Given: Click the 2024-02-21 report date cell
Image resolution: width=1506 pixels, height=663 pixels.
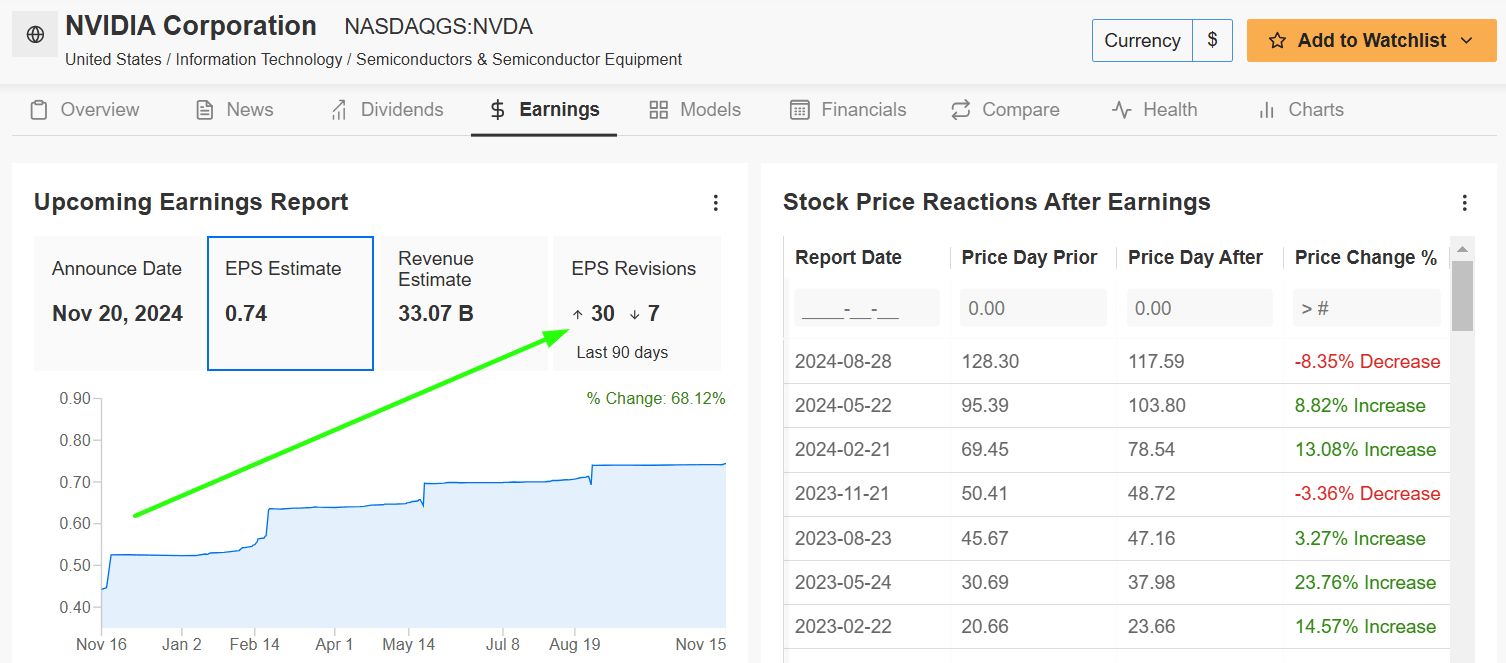Looking at the screenshot, I should click(x=867, y=450).
